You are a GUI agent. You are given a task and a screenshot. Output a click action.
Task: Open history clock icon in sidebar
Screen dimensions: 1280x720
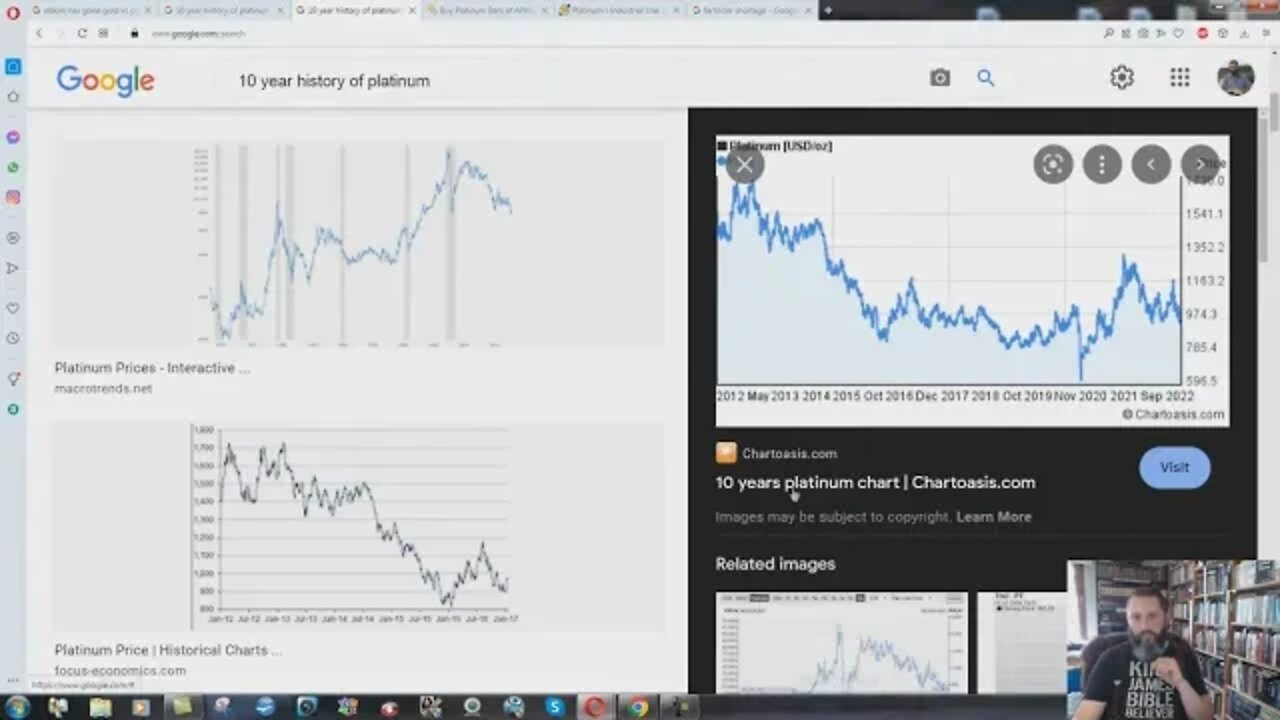coord(13,338)
